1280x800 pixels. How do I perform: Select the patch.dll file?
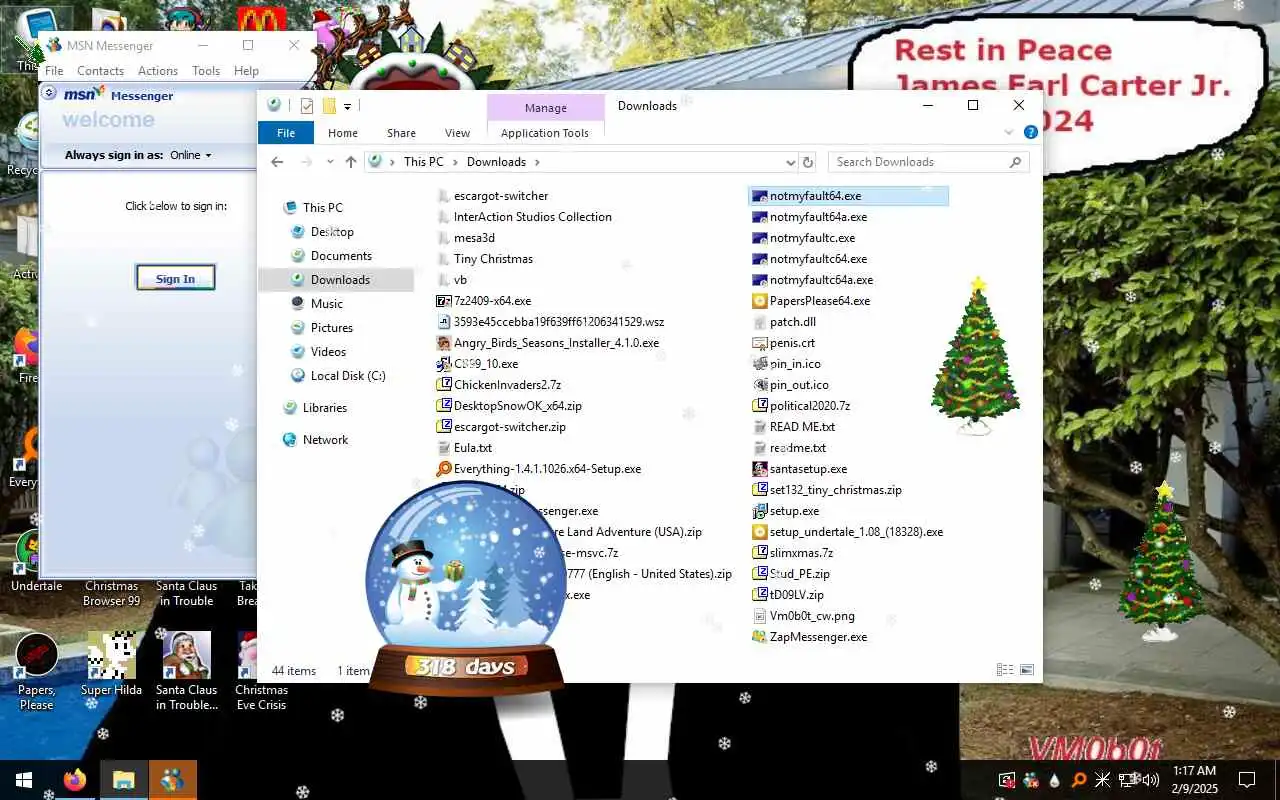(793, 322)
